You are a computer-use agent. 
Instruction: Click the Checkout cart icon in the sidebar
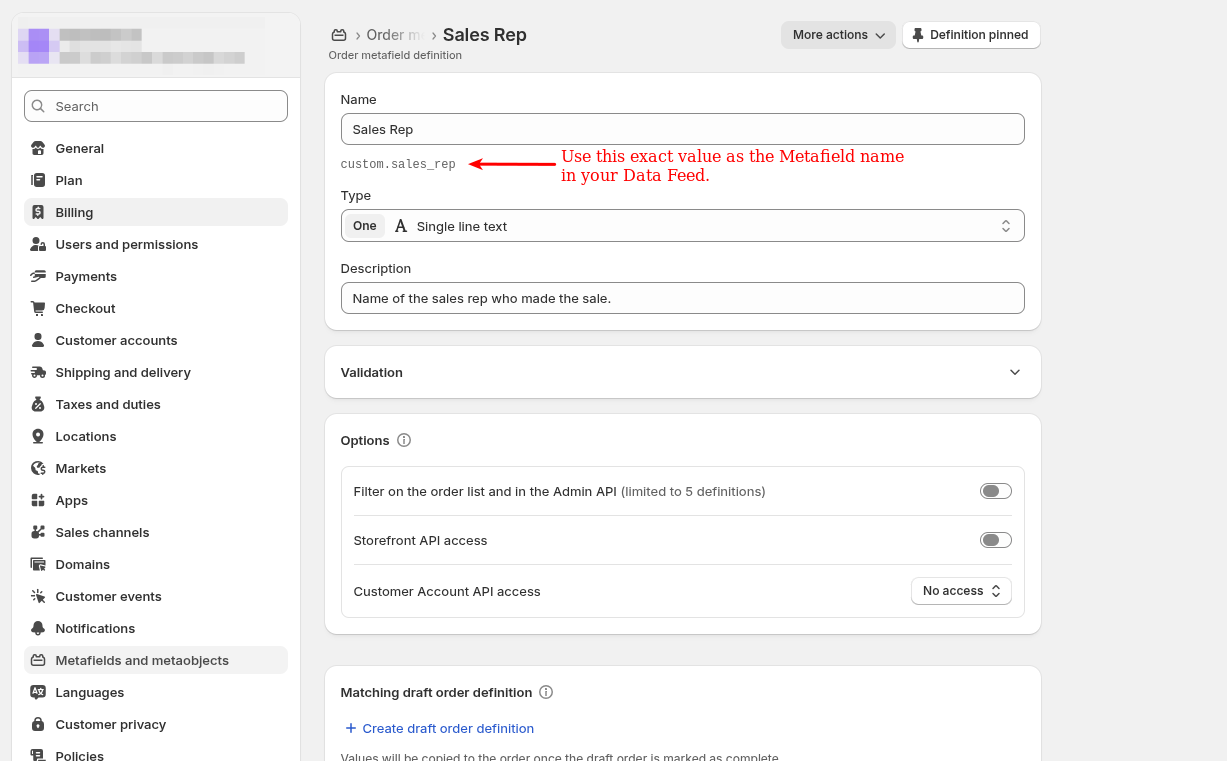pyautogui.click(x=38, y=308)
